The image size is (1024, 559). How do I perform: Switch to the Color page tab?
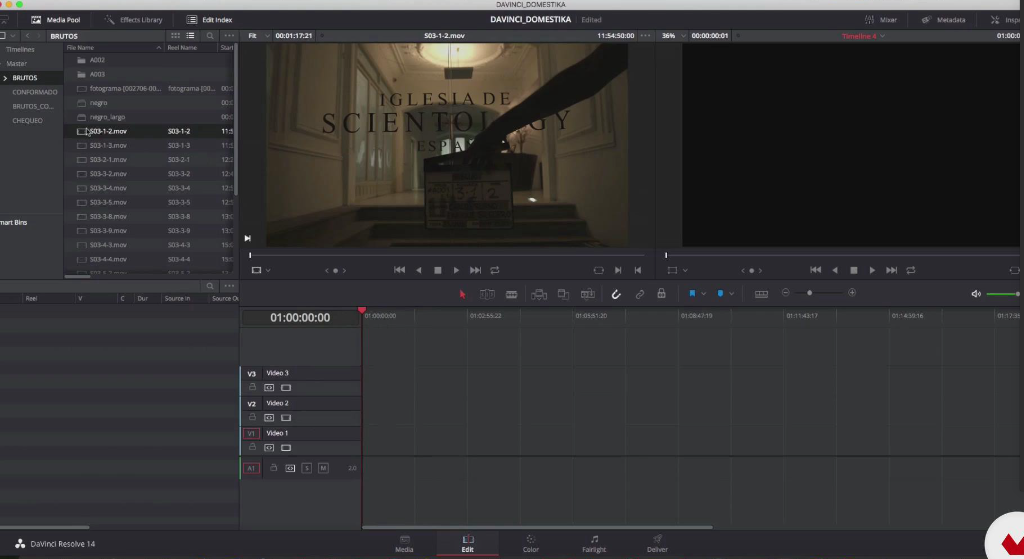tap(531, 543)
